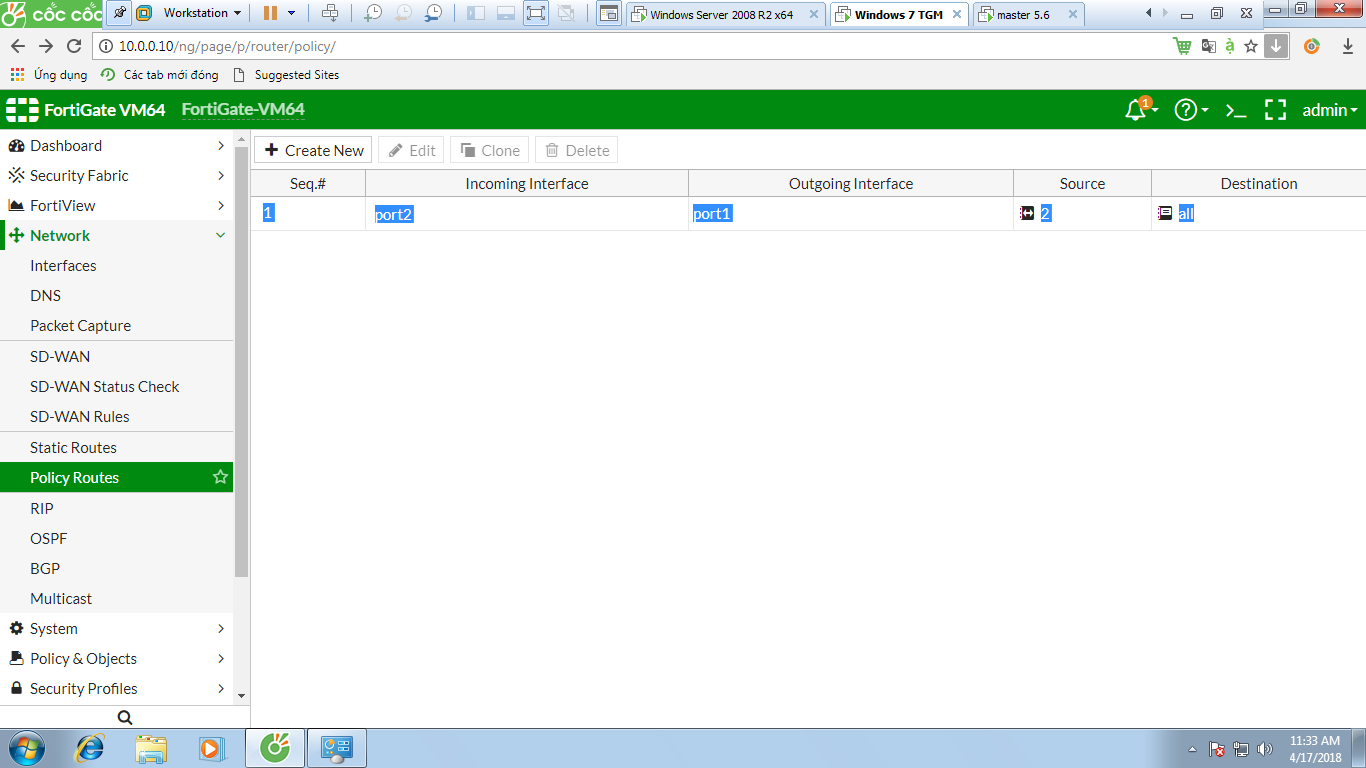This screenshot has height=768, width=1366.
Task: Bookmark this page with star icon
Action: coord(1250,46)
